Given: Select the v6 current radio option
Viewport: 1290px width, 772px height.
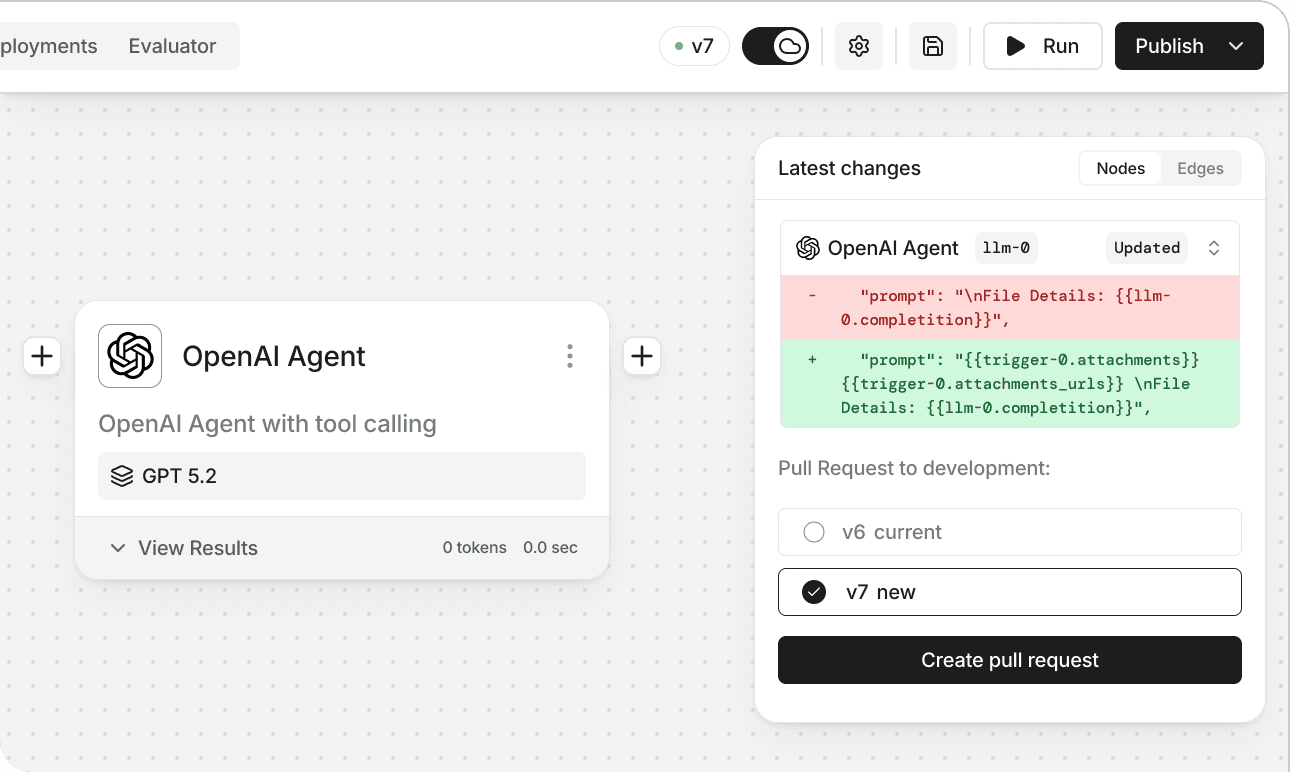Looking at the screenshot, I should pos(814,532).
